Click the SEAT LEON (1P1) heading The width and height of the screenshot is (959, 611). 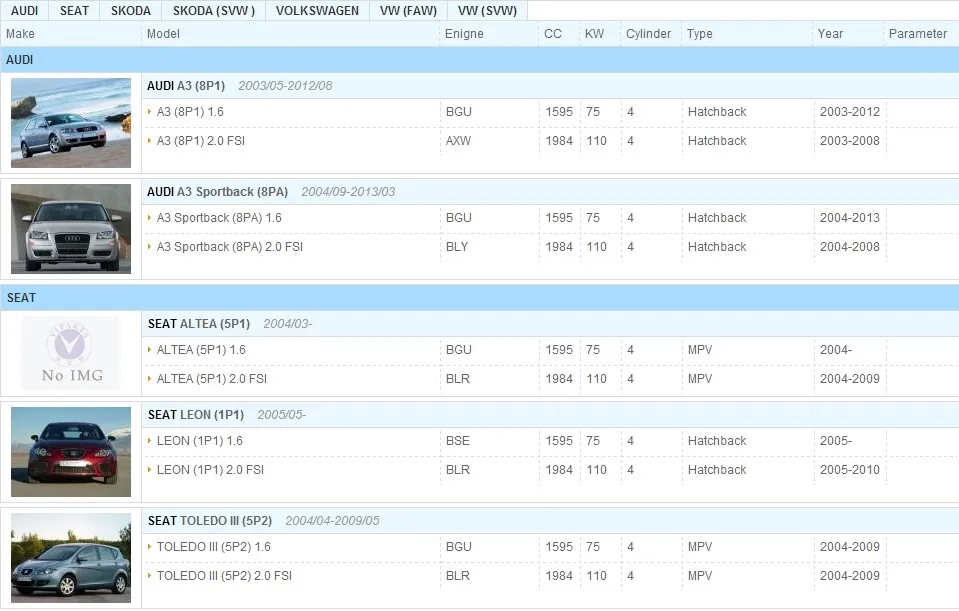pos(196,415)
